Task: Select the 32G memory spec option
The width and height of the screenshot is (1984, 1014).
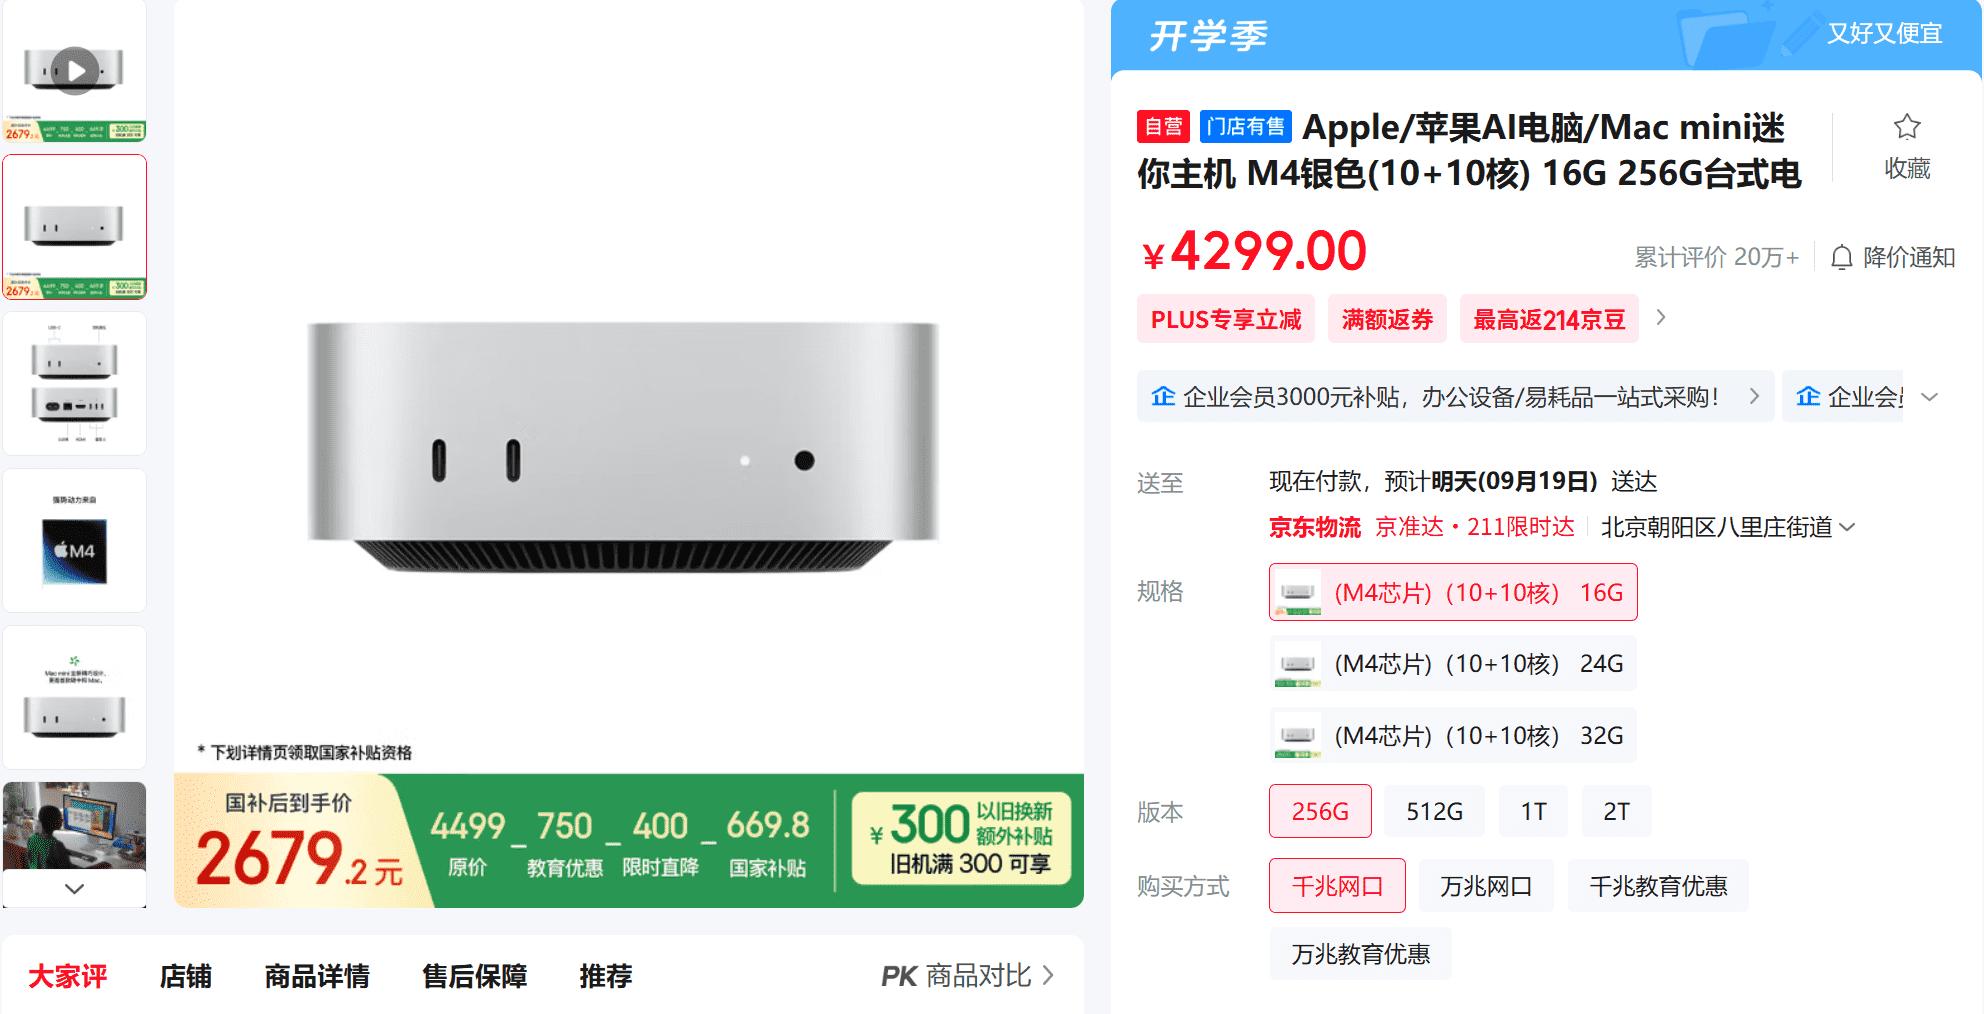Action: click(x=1452, y=736)
